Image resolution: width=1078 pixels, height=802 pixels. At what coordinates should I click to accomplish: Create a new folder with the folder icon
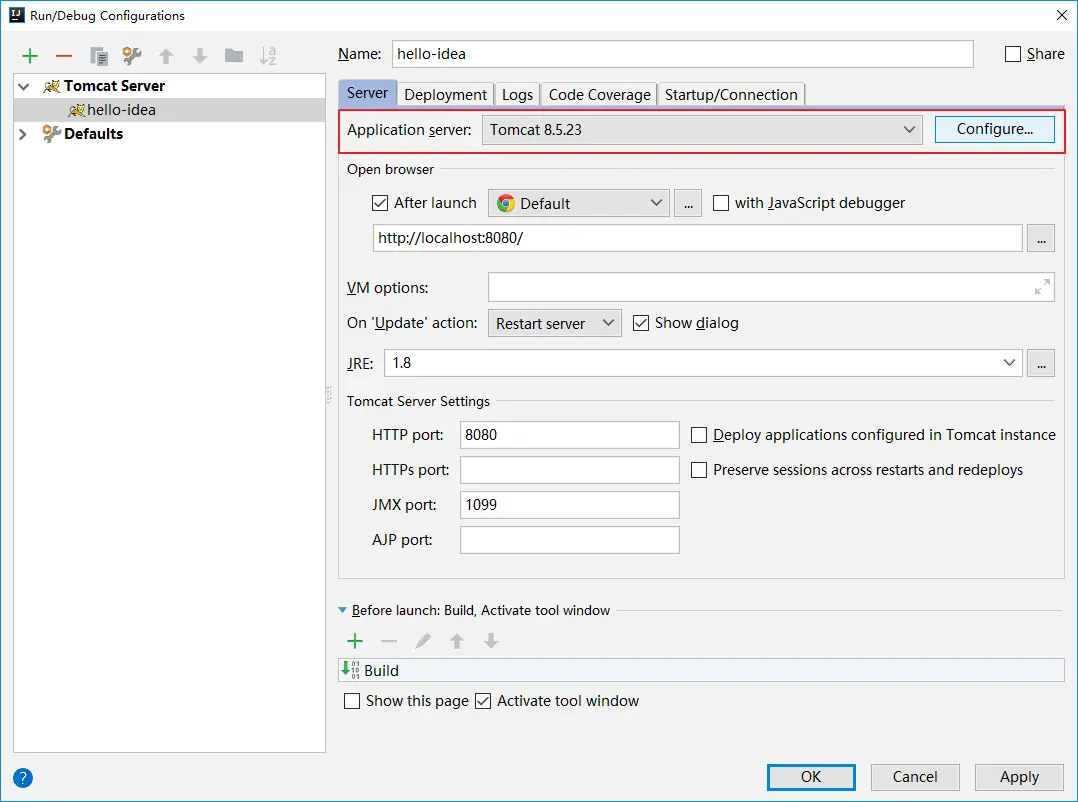coord(234,55)
